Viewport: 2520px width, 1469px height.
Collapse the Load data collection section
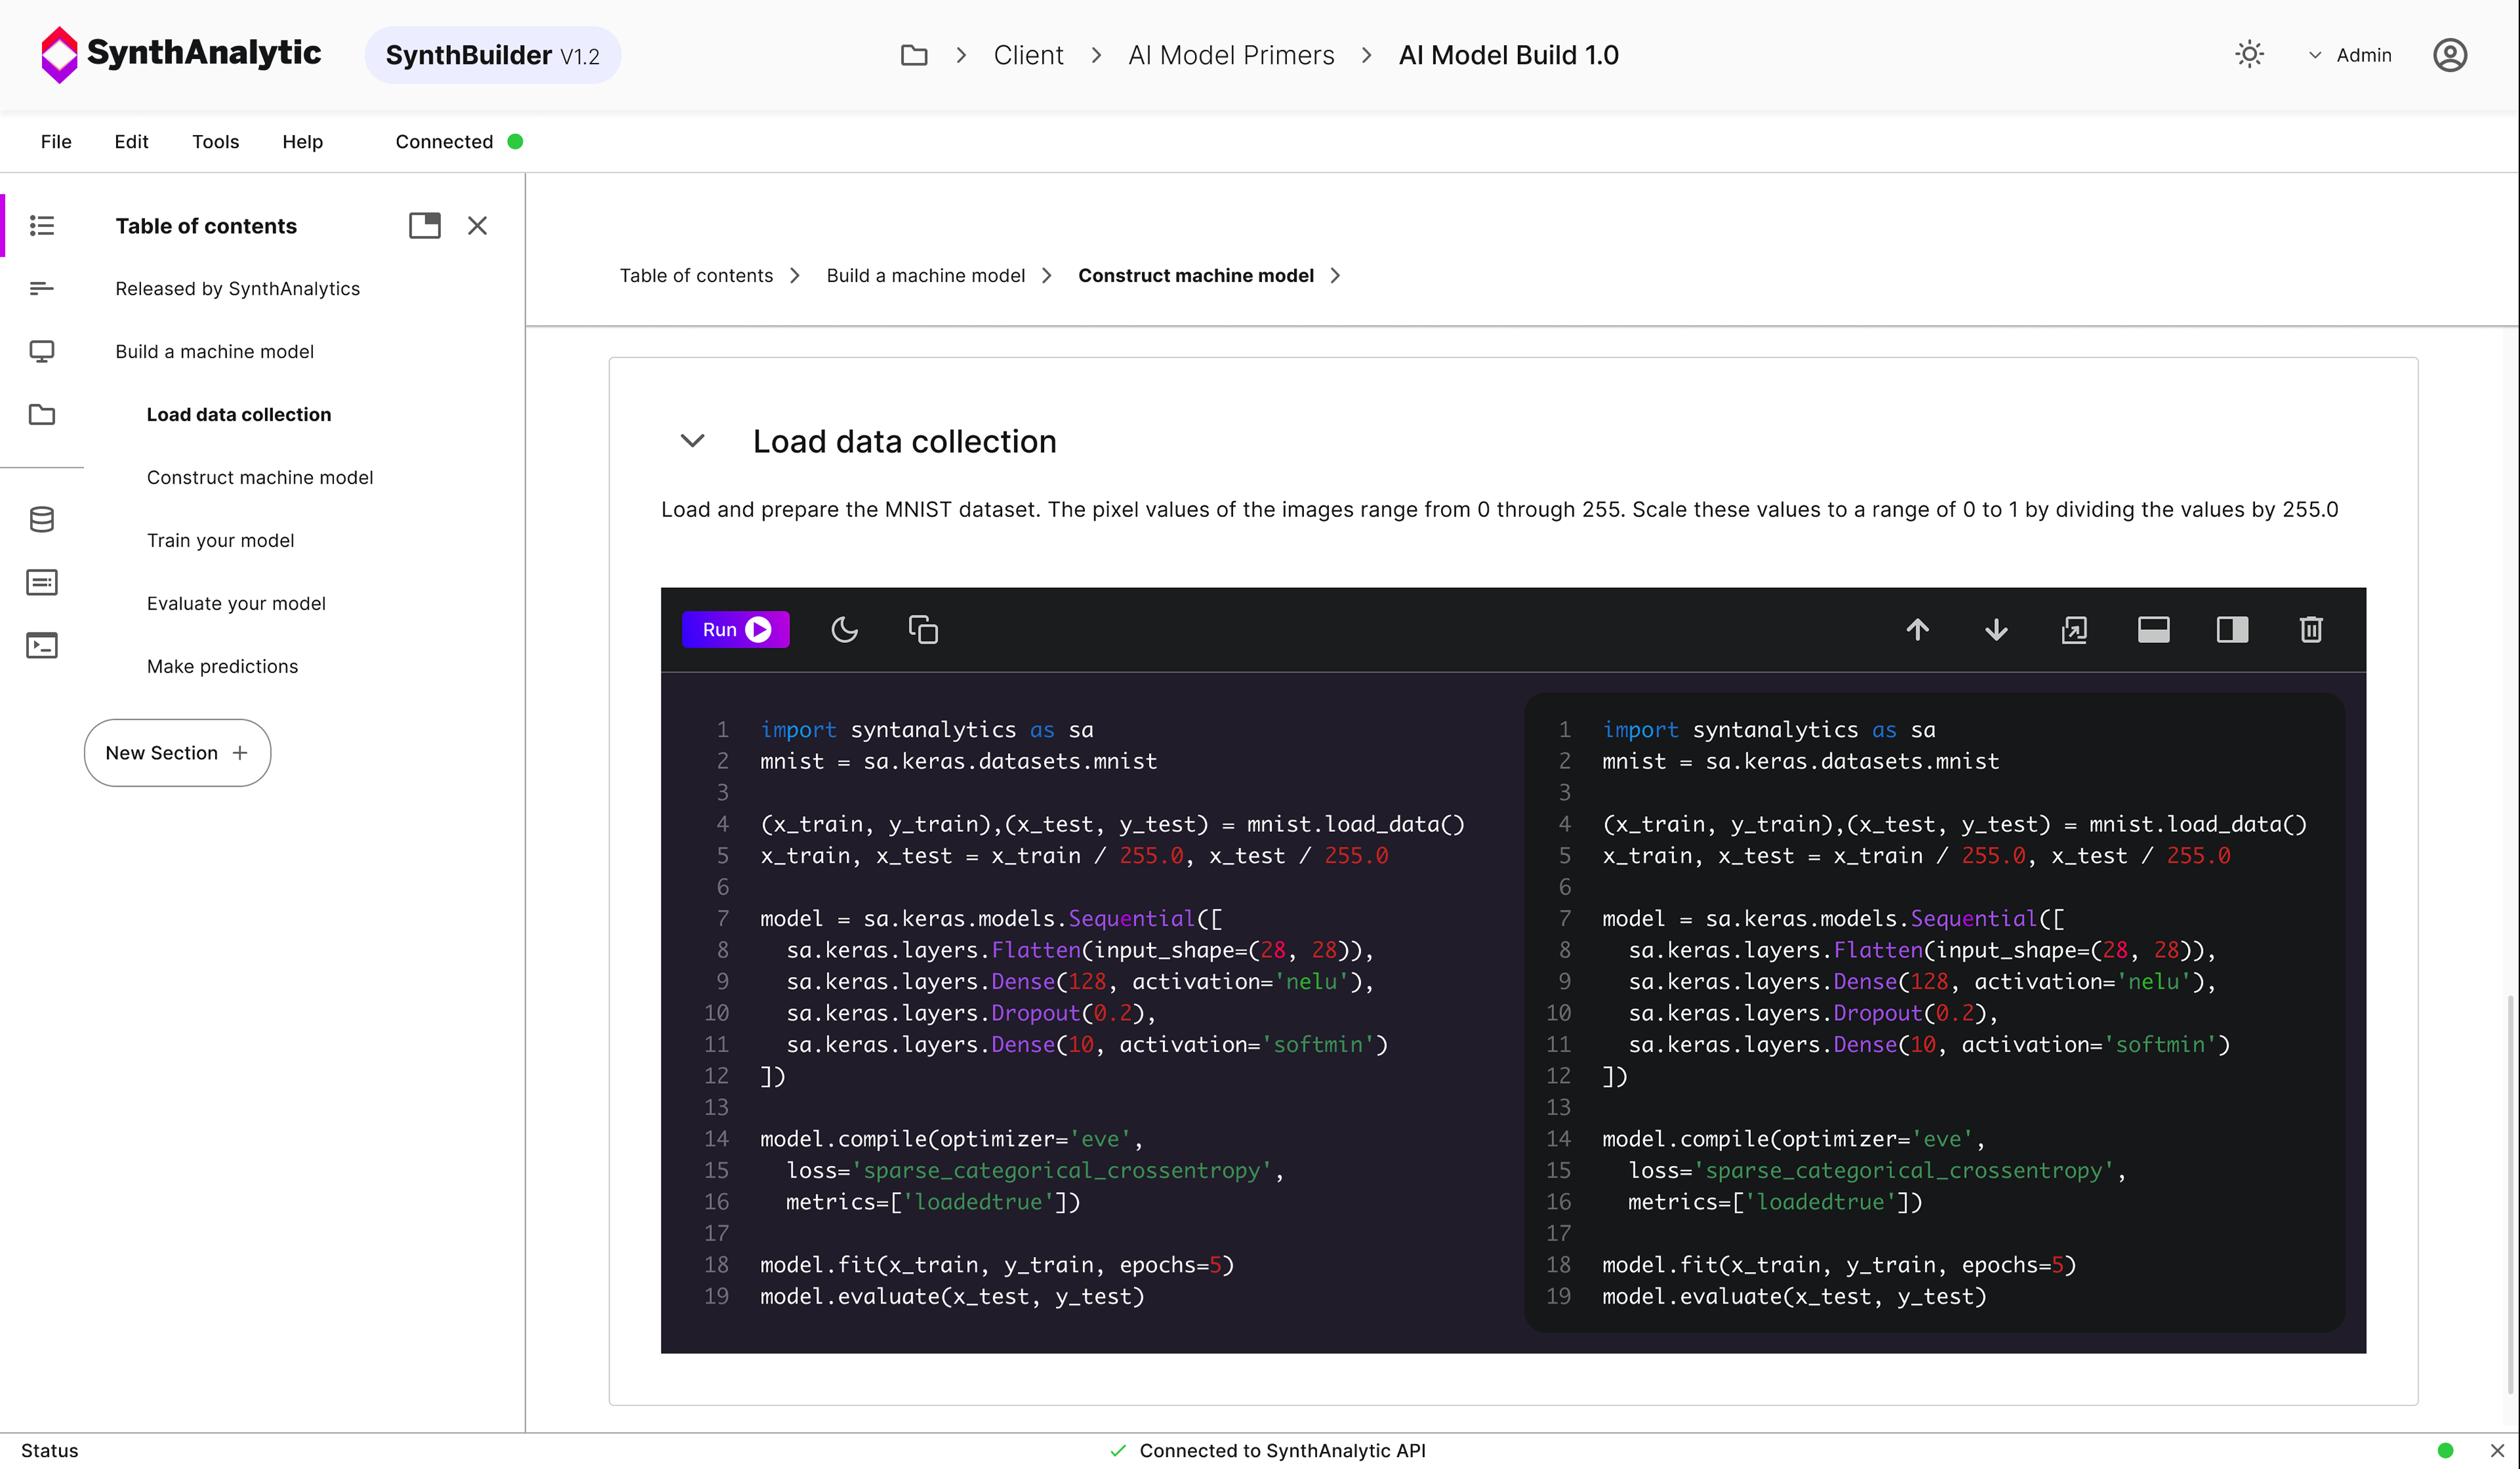pyautogui.click(x=692, y=441)
